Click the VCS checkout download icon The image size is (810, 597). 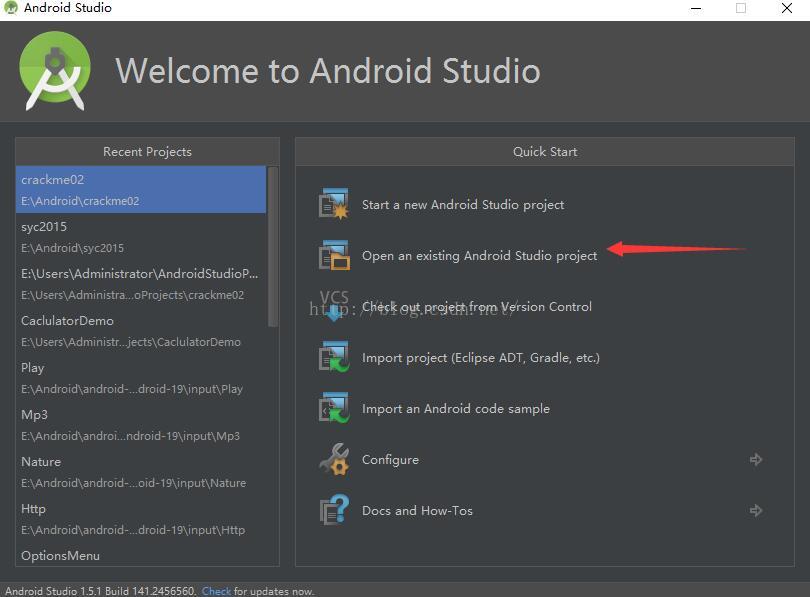tap(334, 306)
